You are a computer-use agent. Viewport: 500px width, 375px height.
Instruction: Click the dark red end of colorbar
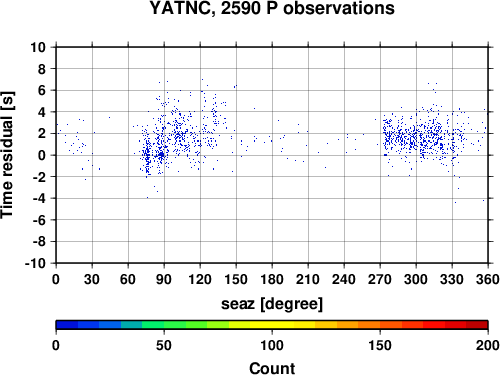477,325
